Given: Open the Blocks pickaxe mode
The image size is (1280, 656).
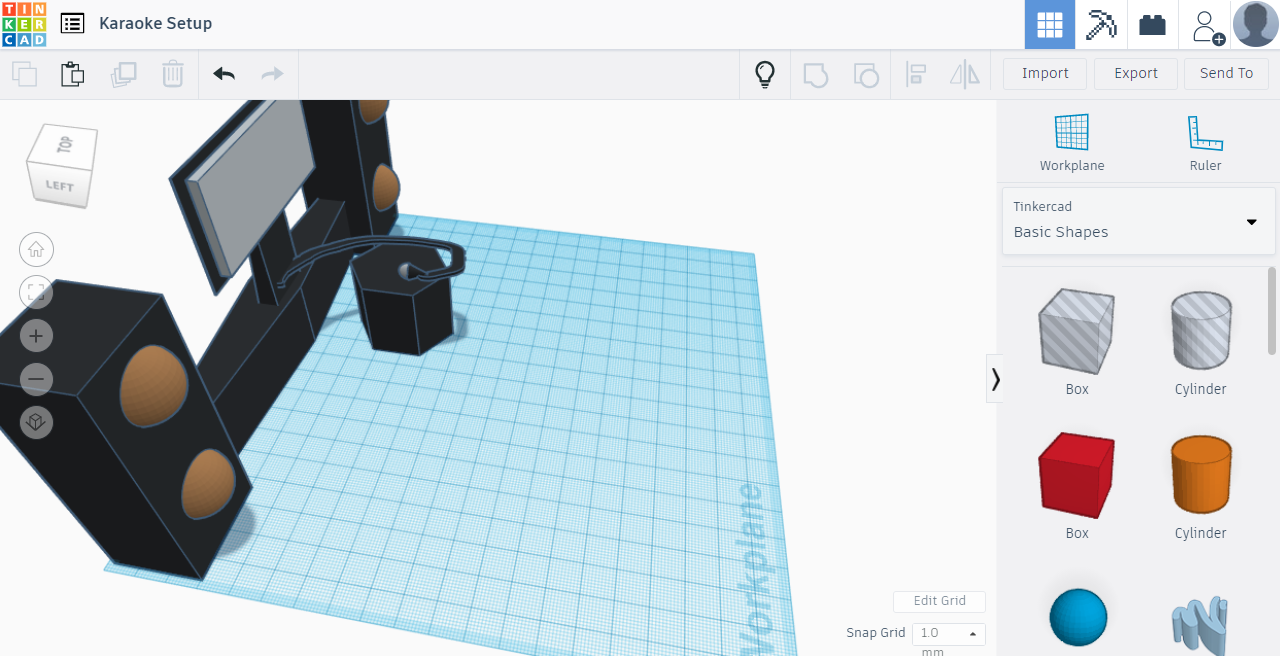Looking at the screenshot, I should (1101, 25).
